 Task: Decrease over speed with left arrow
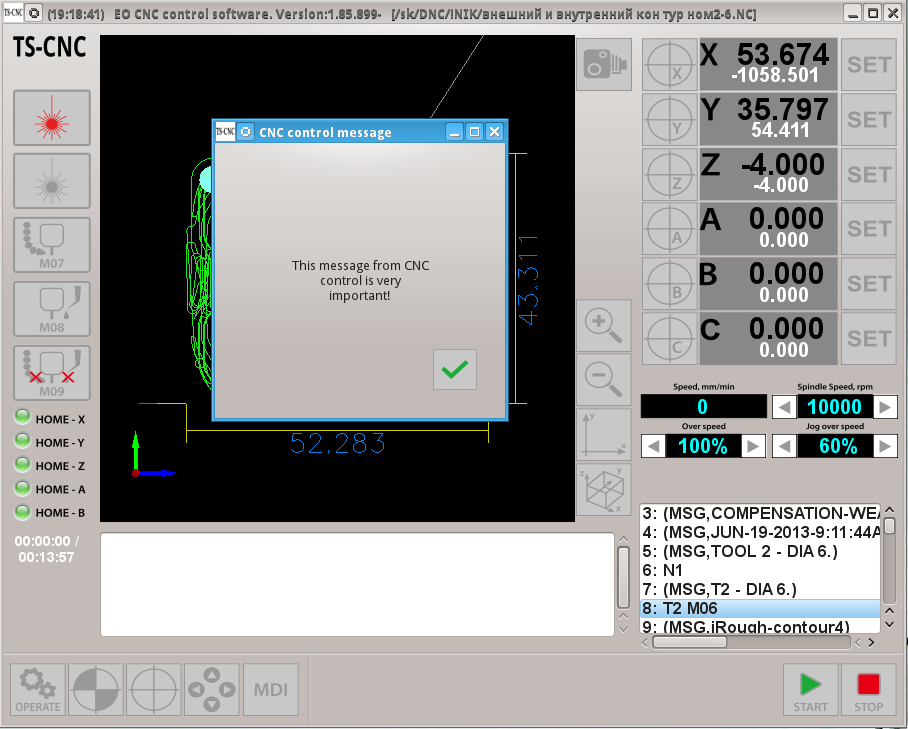(653, 446)
